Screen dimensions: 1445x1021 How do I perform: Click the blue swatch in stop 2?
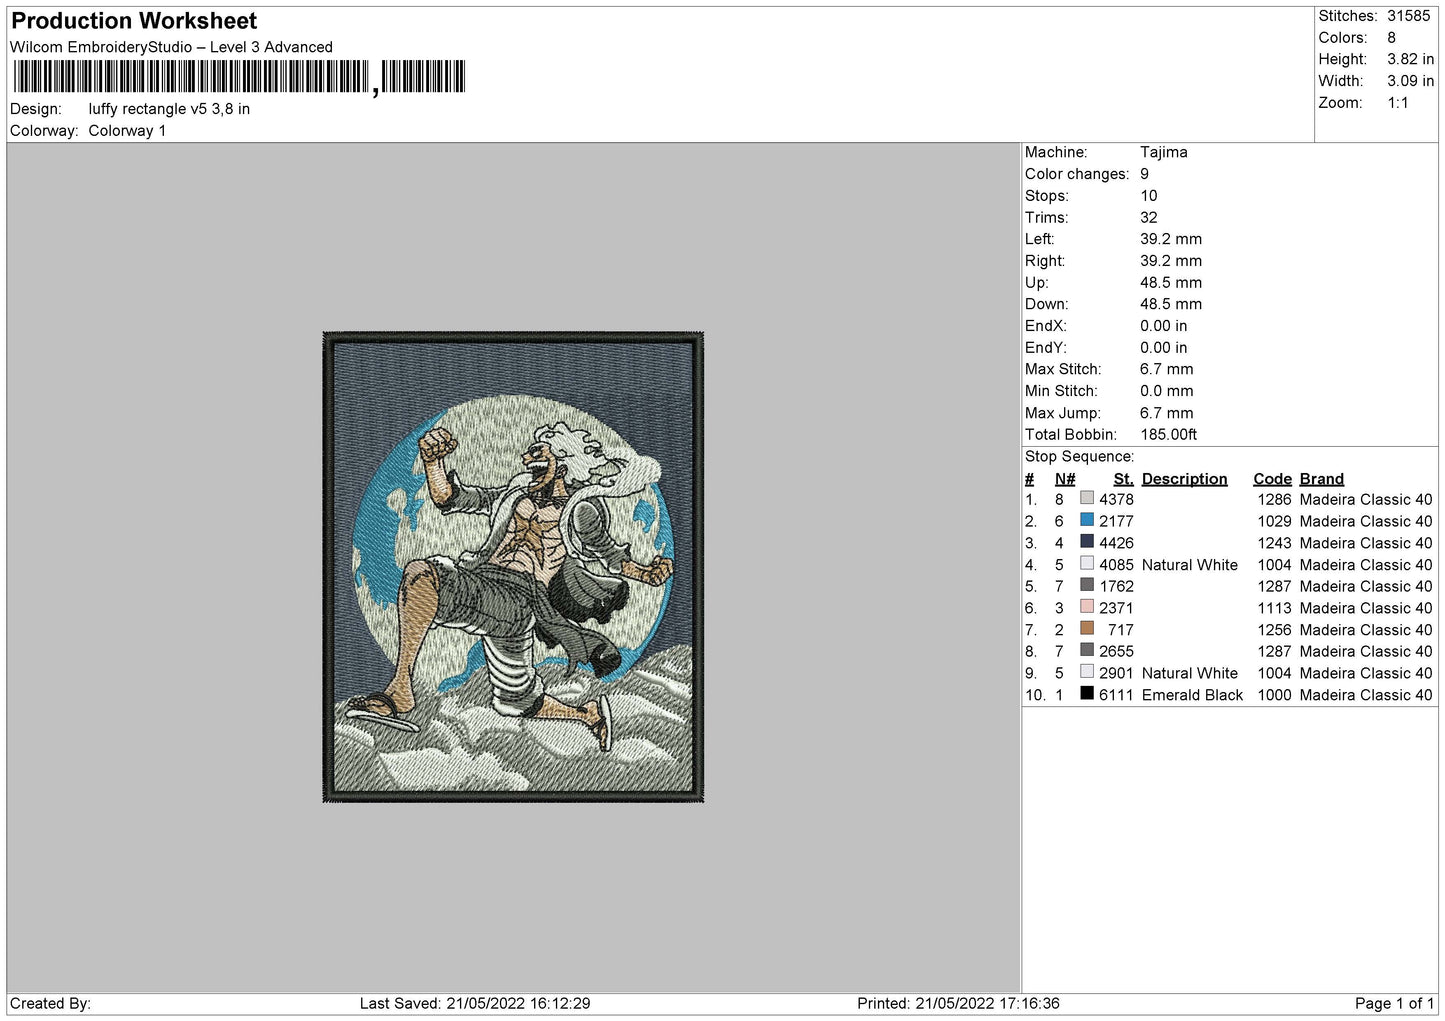(x=1087, y=520)
